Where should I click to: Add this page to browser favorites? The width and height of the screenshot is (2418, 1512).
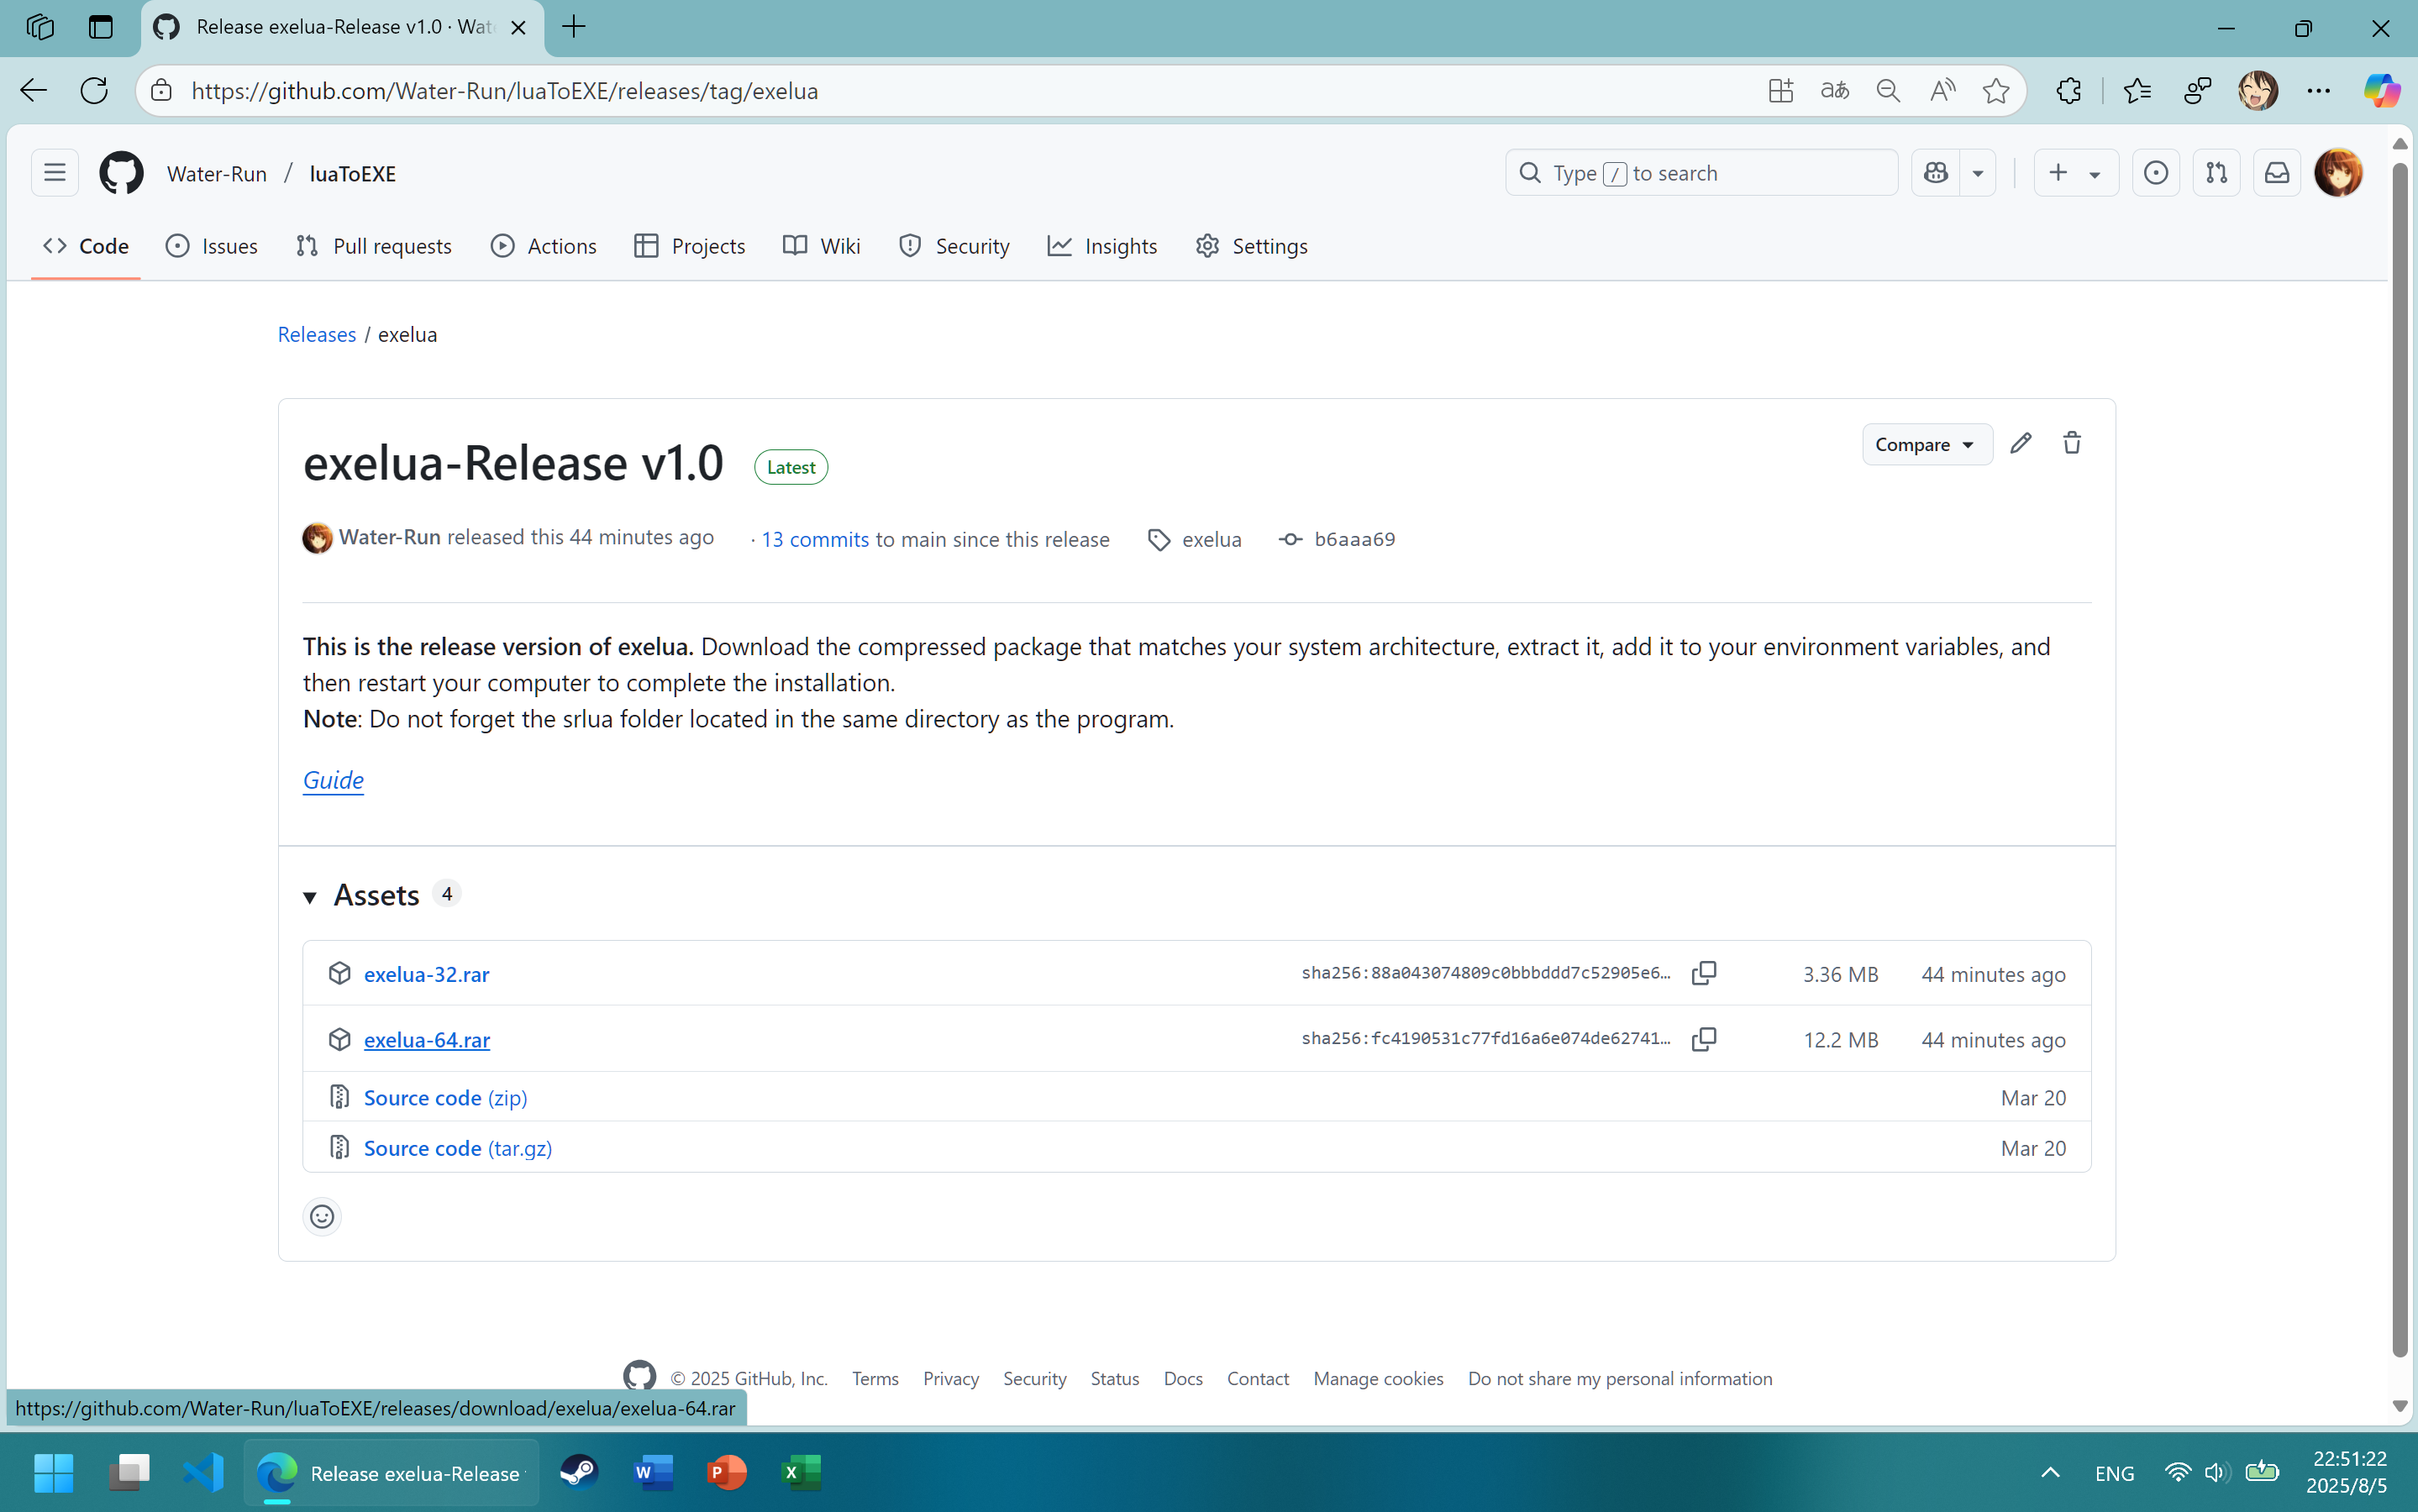pyautogui.click(x=1995, y=91)
